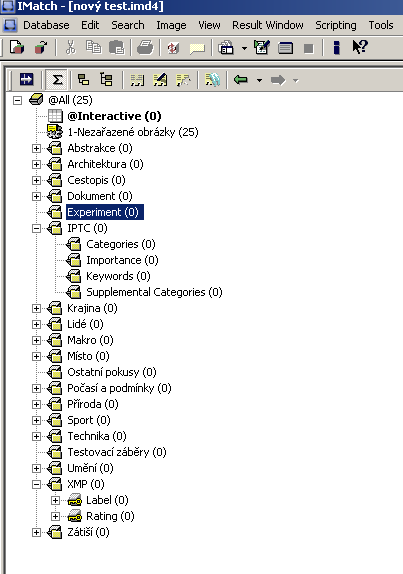This screenshot has width=403, height=574.
Task: Select 'Technika (0)' category
Action: tap(97, 436)
